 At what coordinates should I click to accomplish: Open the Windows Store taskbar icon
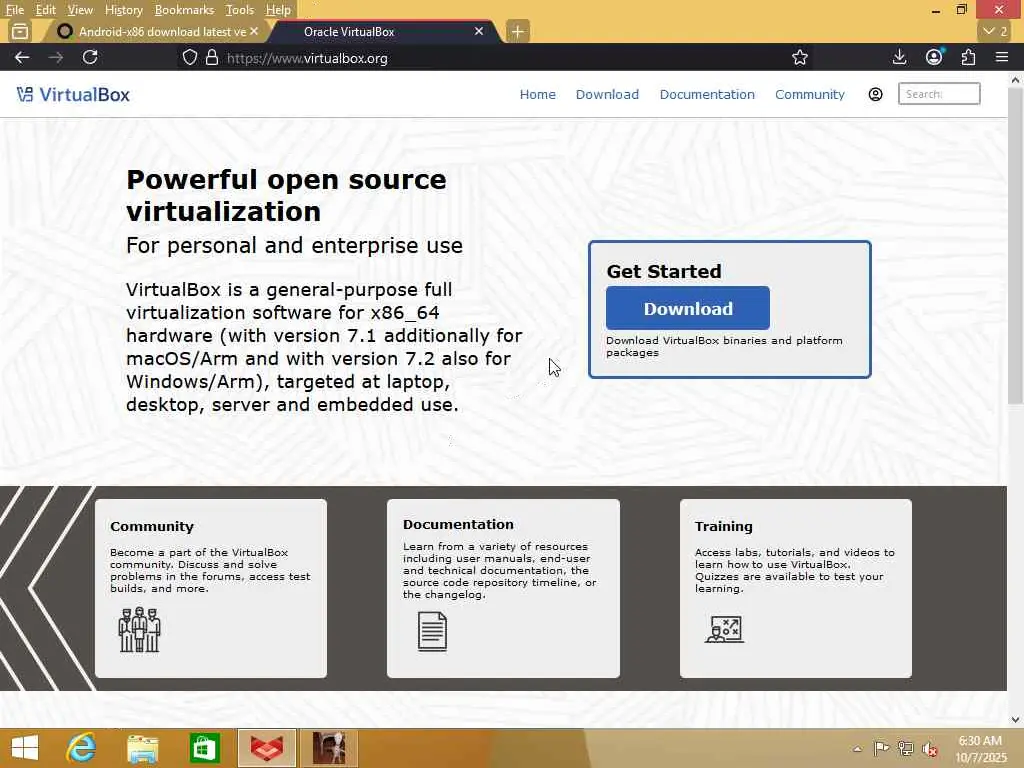204,748
